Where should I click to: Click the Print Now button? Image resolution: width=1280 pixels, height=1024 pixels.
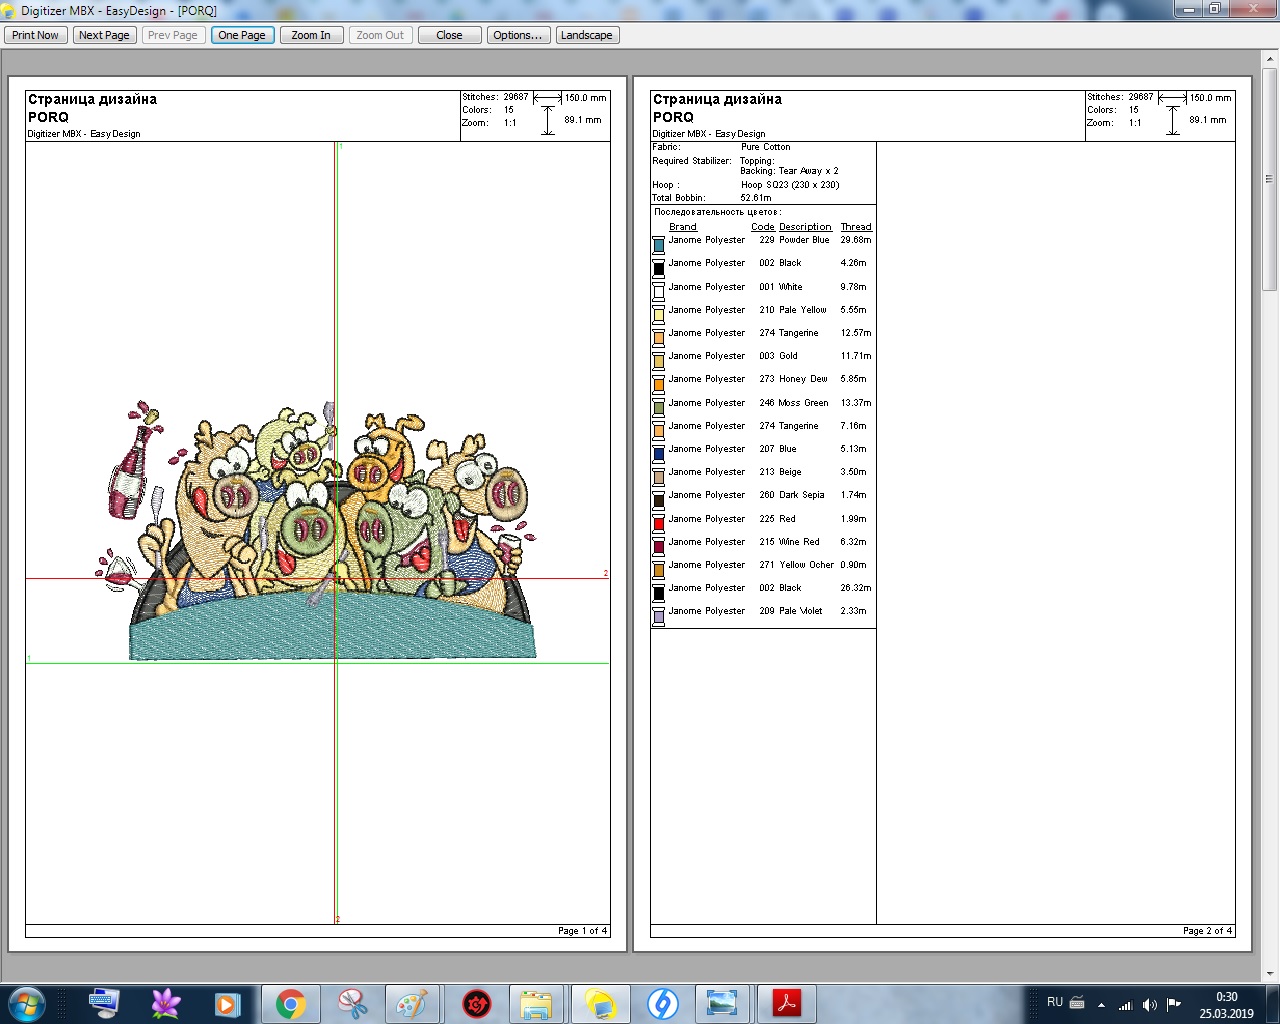[x=35, y=35]
